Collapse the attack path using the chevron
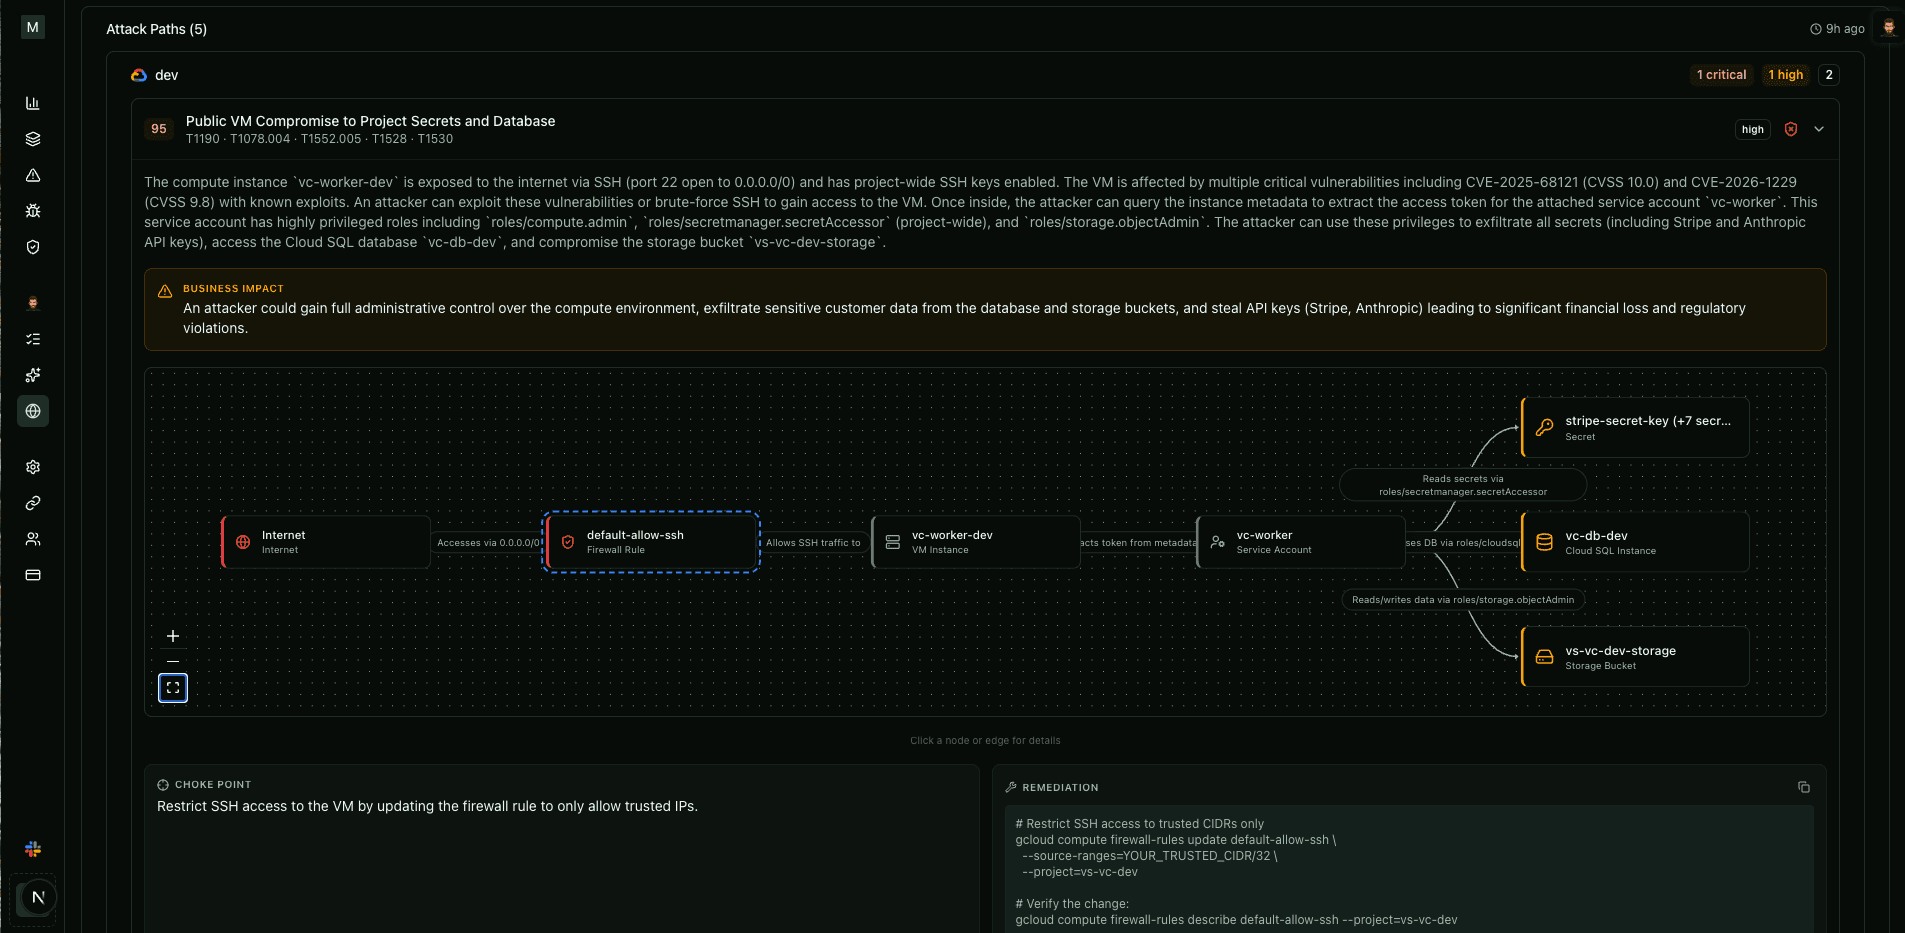 [x=1818, y=129]
